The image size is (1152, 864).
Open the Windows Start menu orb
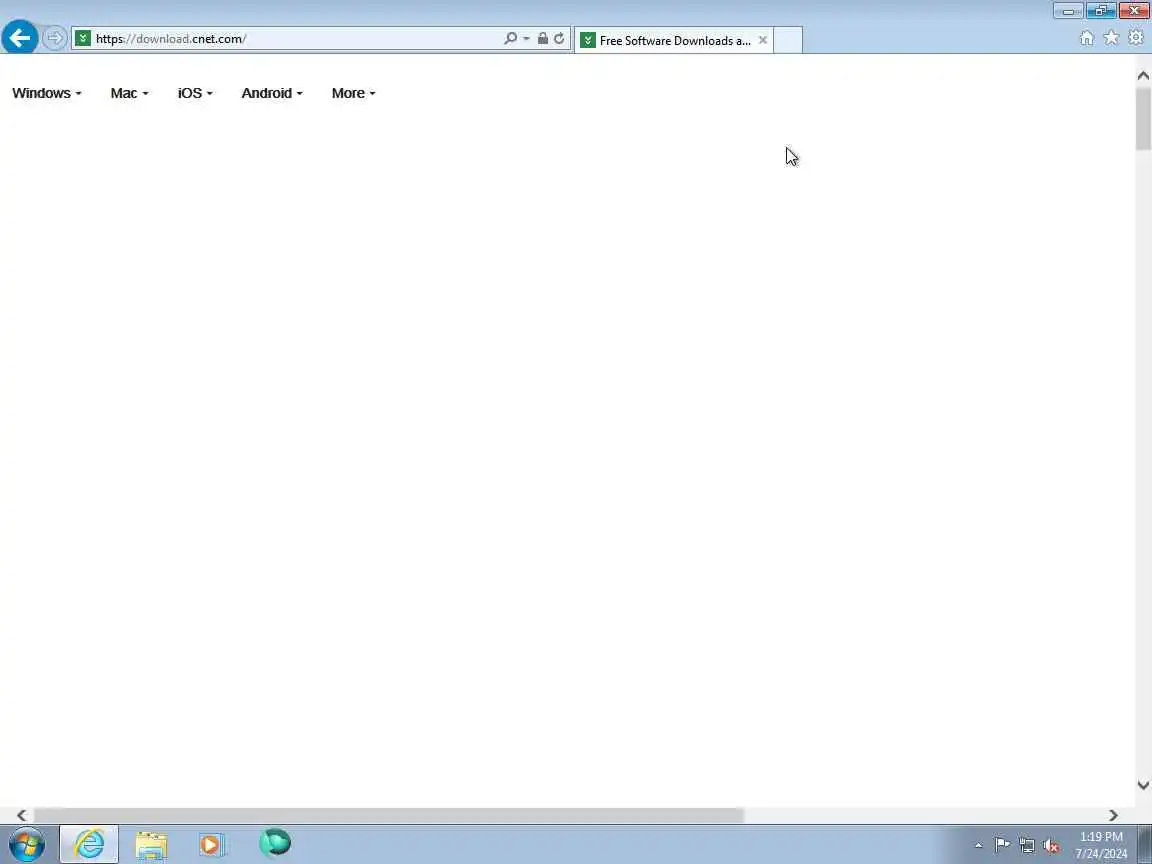click(x=27, y=844)
